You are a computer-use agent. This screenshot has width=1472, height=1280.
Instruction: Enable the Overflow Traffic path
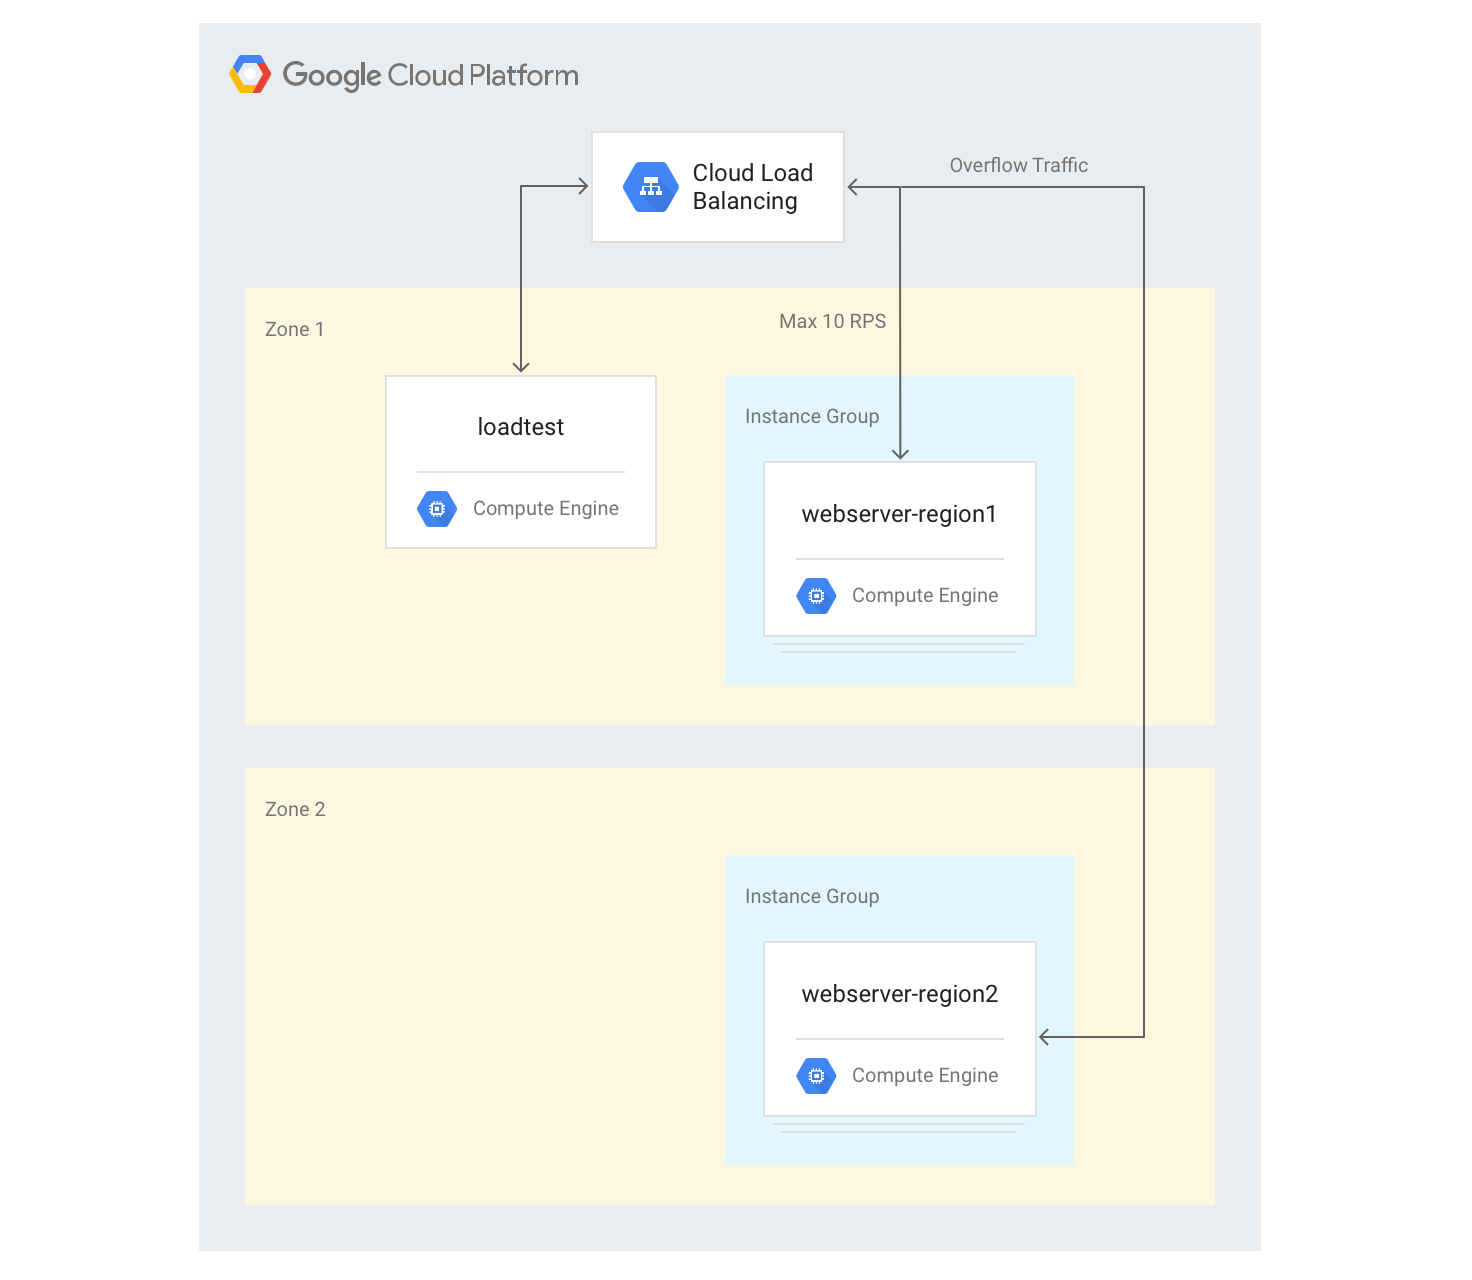coord(1018,165)
